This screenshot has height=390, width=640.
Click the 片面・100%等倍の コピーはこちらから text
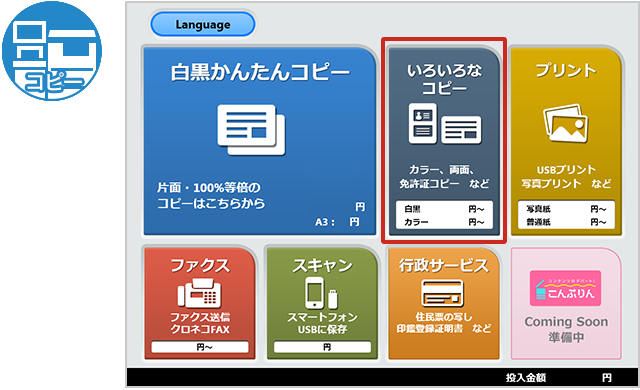[211, 195]
